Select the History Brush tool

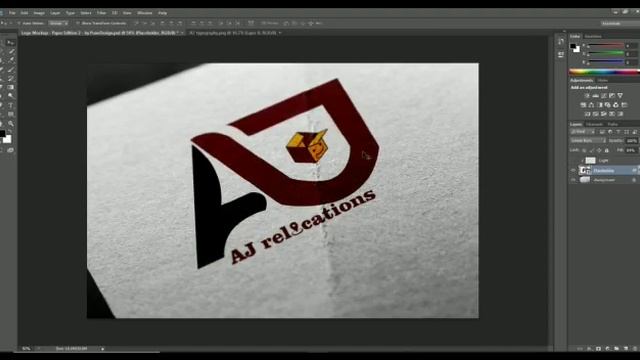(11, 78)
